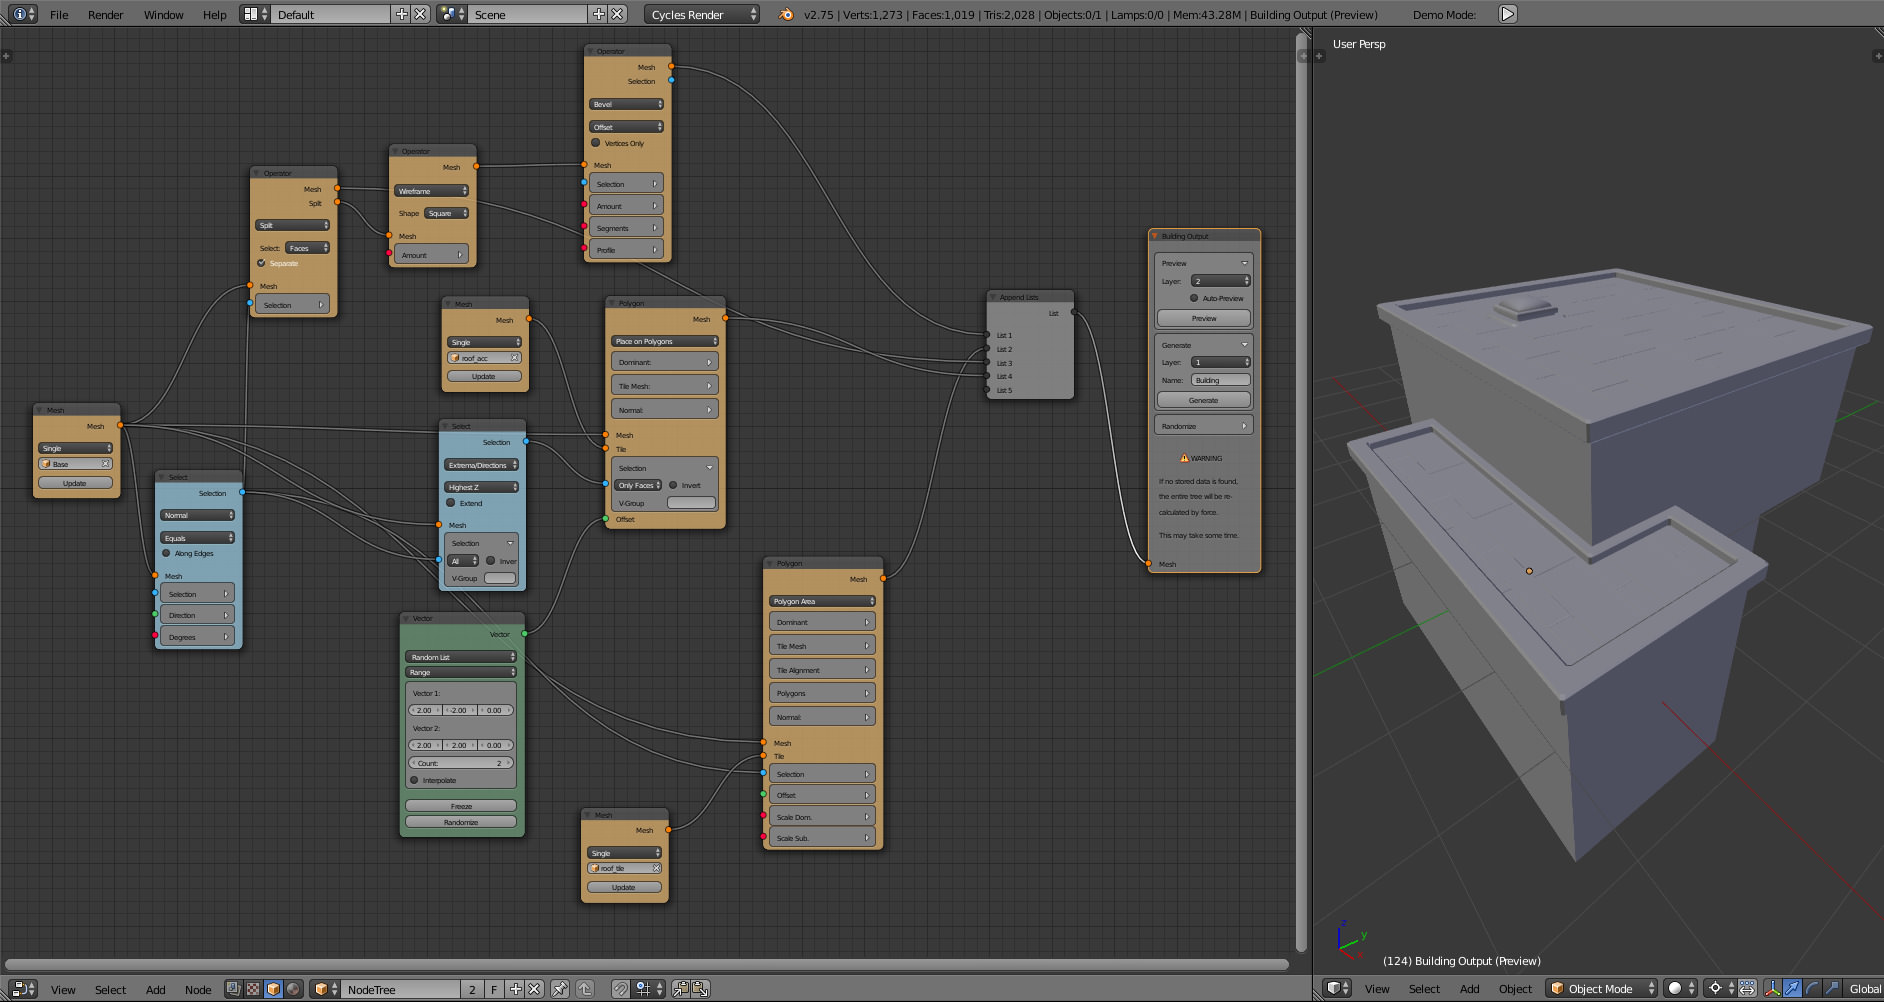Unlink the NodeTree with X icon

coord(534,989)
